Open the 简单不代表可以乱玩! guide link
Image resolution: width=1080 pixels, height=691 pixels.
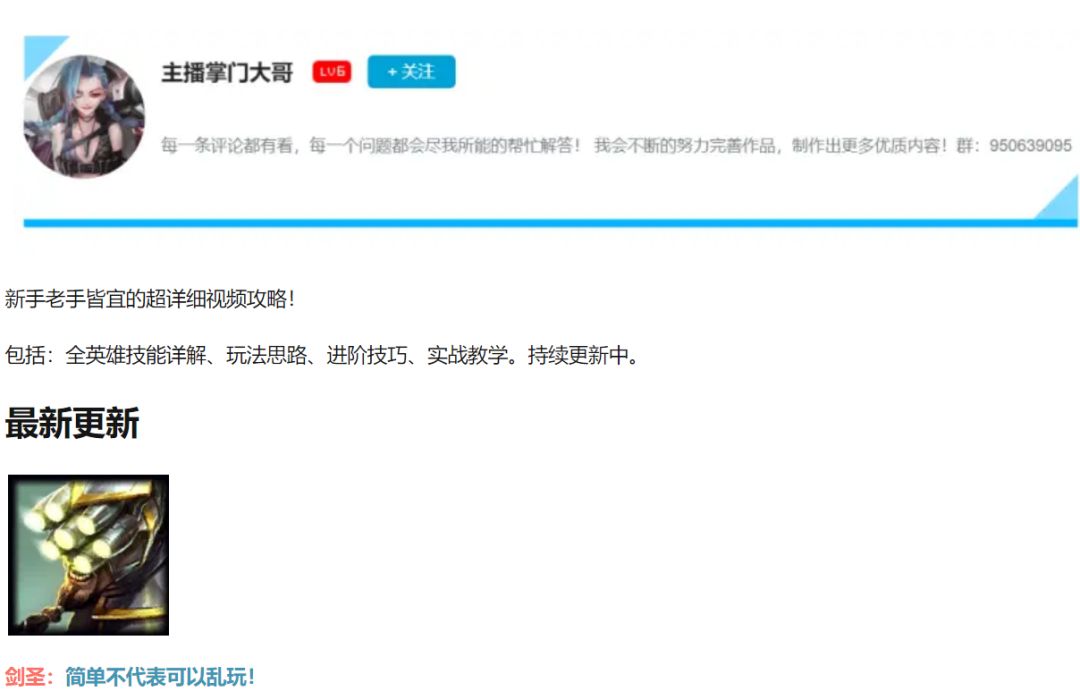click(x=160, y=677)
